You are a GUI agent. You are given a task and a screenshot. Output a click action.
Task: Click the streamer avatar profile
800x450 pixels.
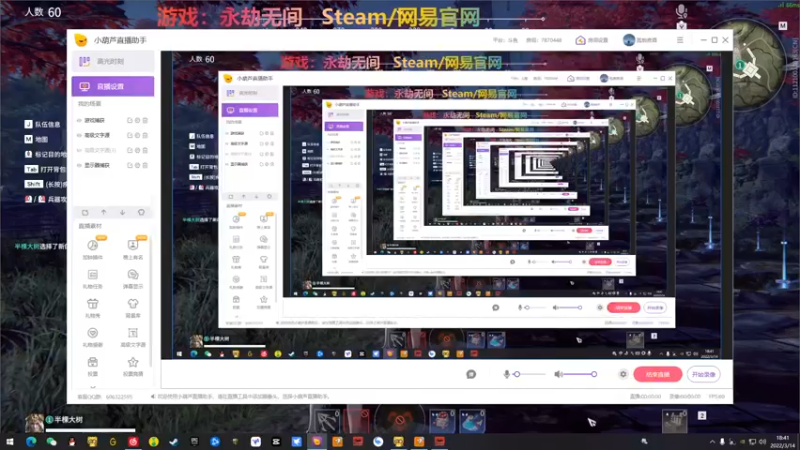[x=629, y=40]
